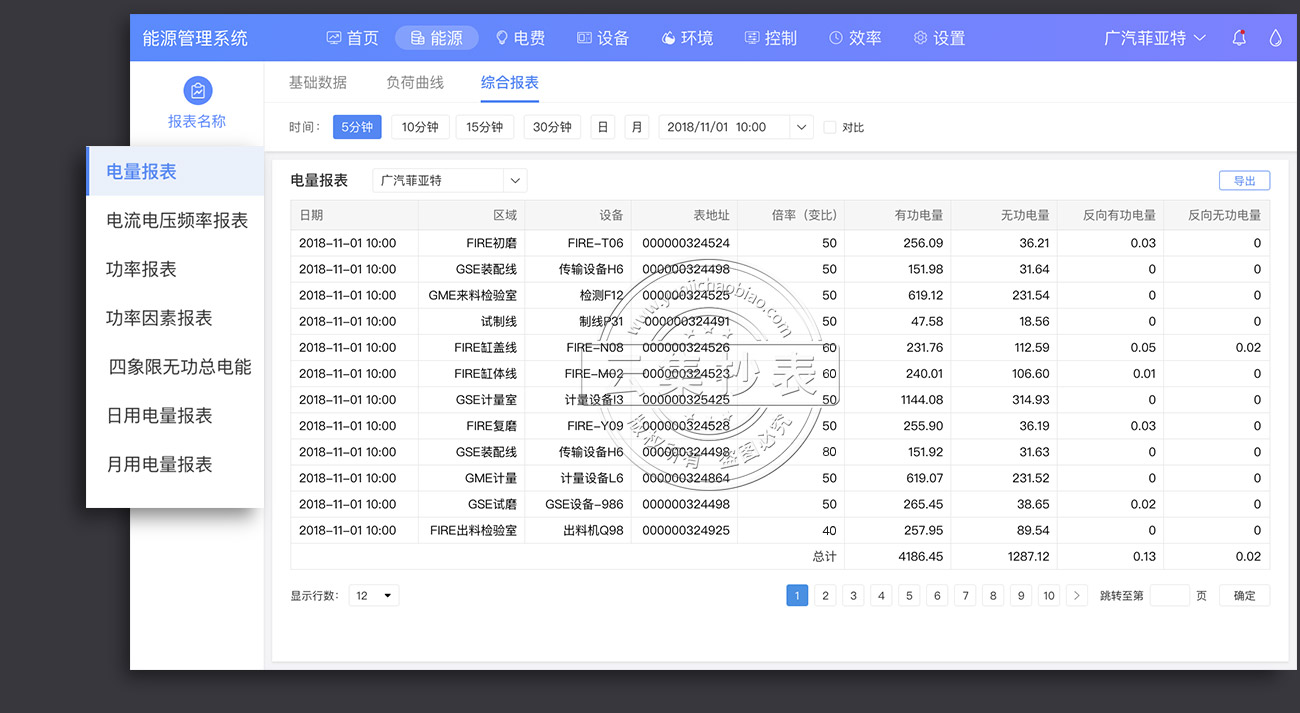Enable the 对比 comparison checkbox

point(829,127)
